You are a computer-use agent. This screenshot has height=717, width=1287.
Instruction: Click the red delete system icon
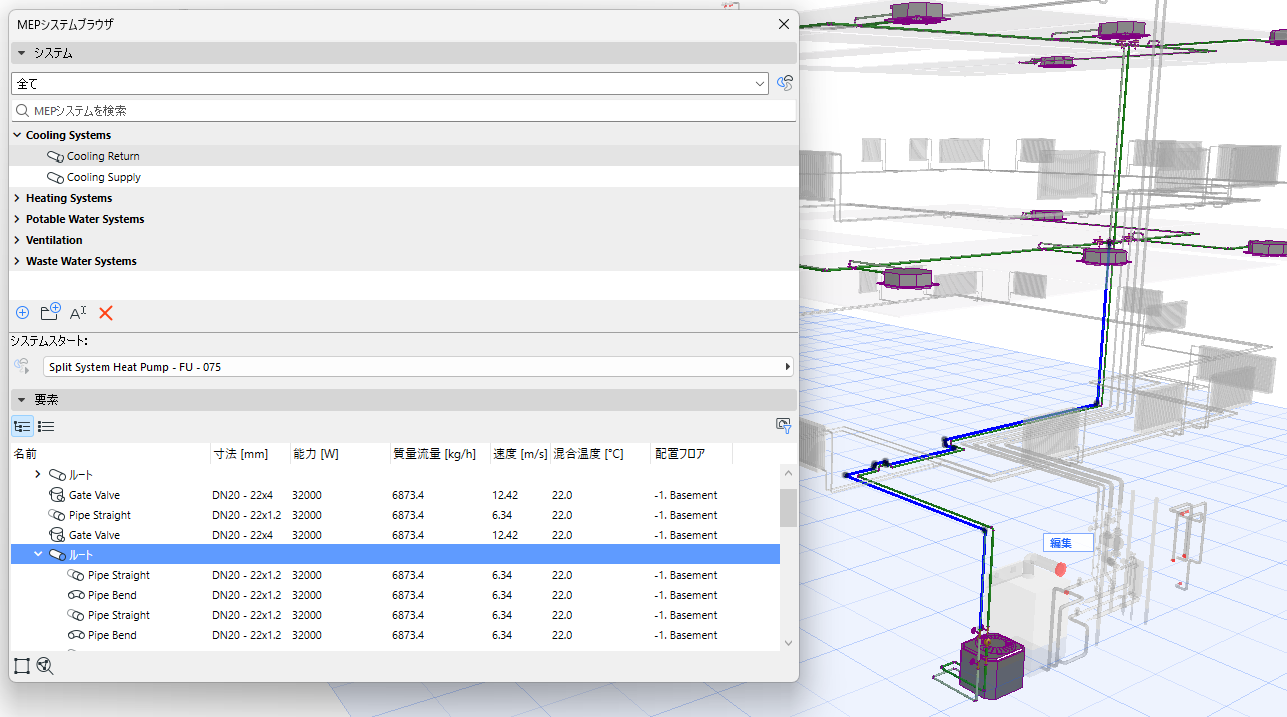[x=106, y=313]
